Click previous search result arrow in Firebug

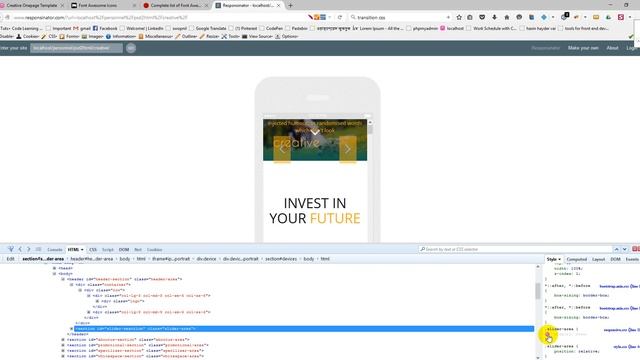[x=616, y=249]
